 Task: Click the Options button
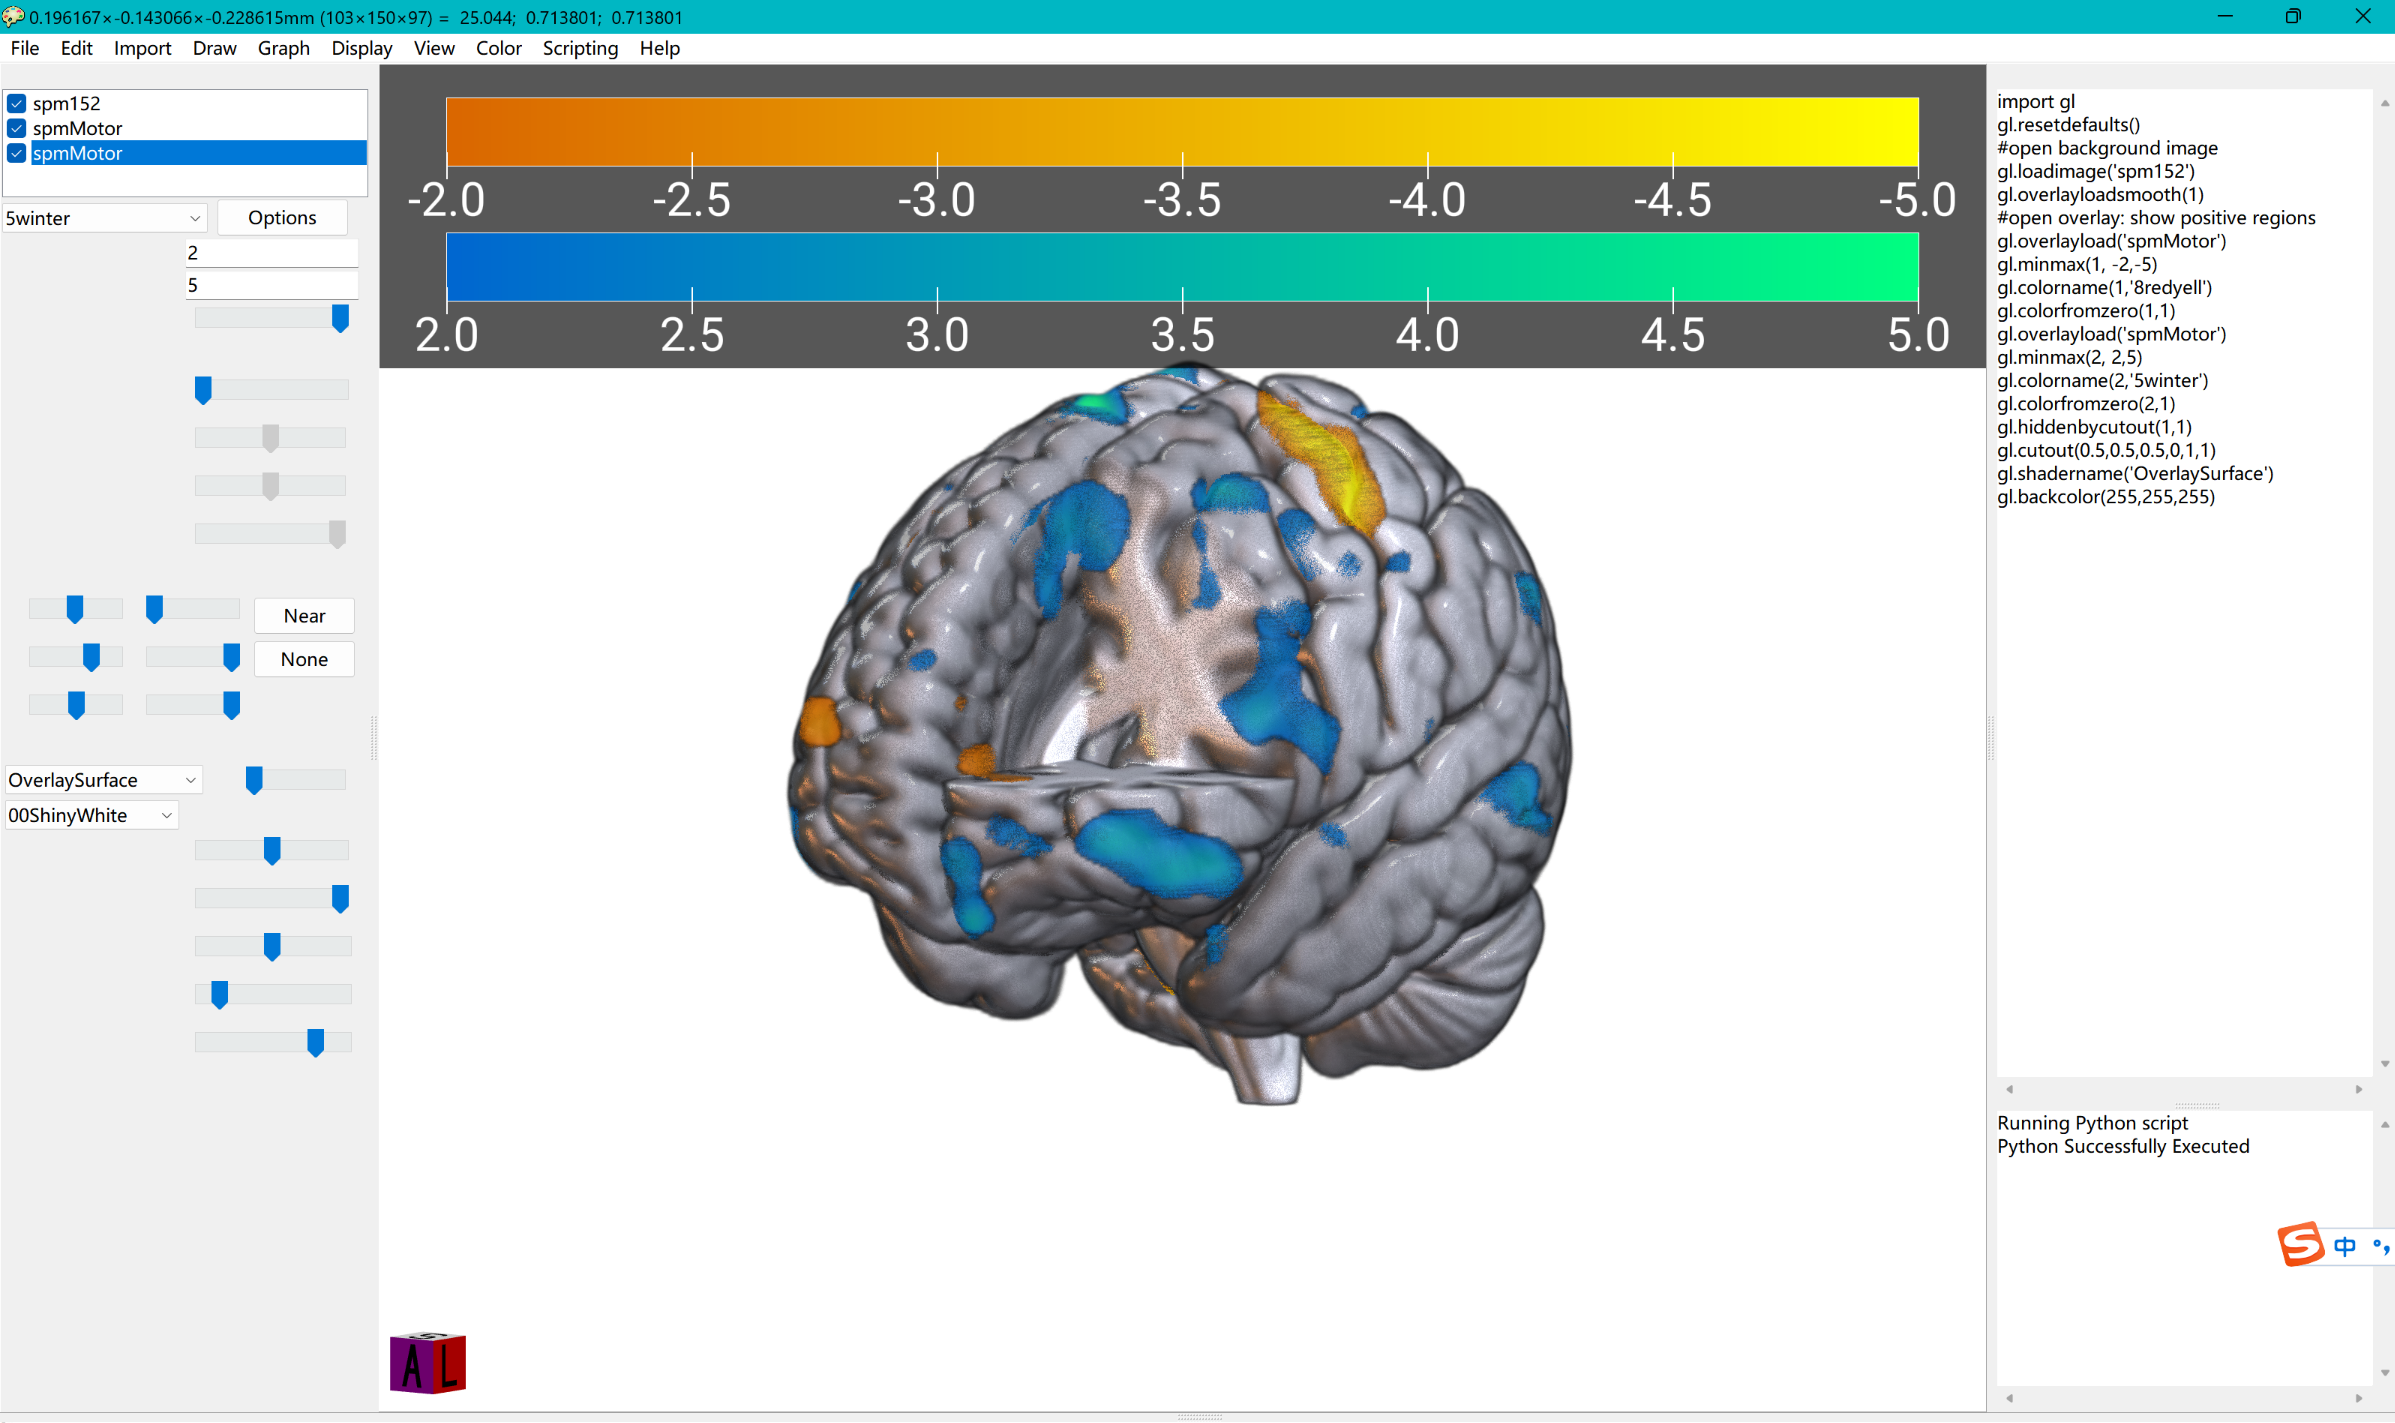tap(282, 217)
